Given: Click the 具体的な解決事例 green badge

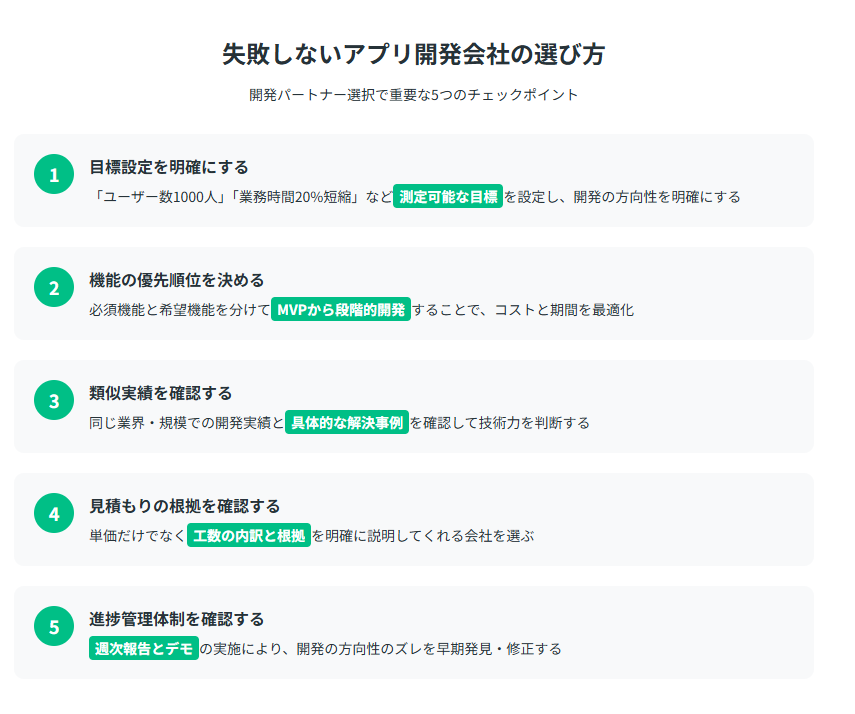Looking at the screenshot, I should 347,422.
